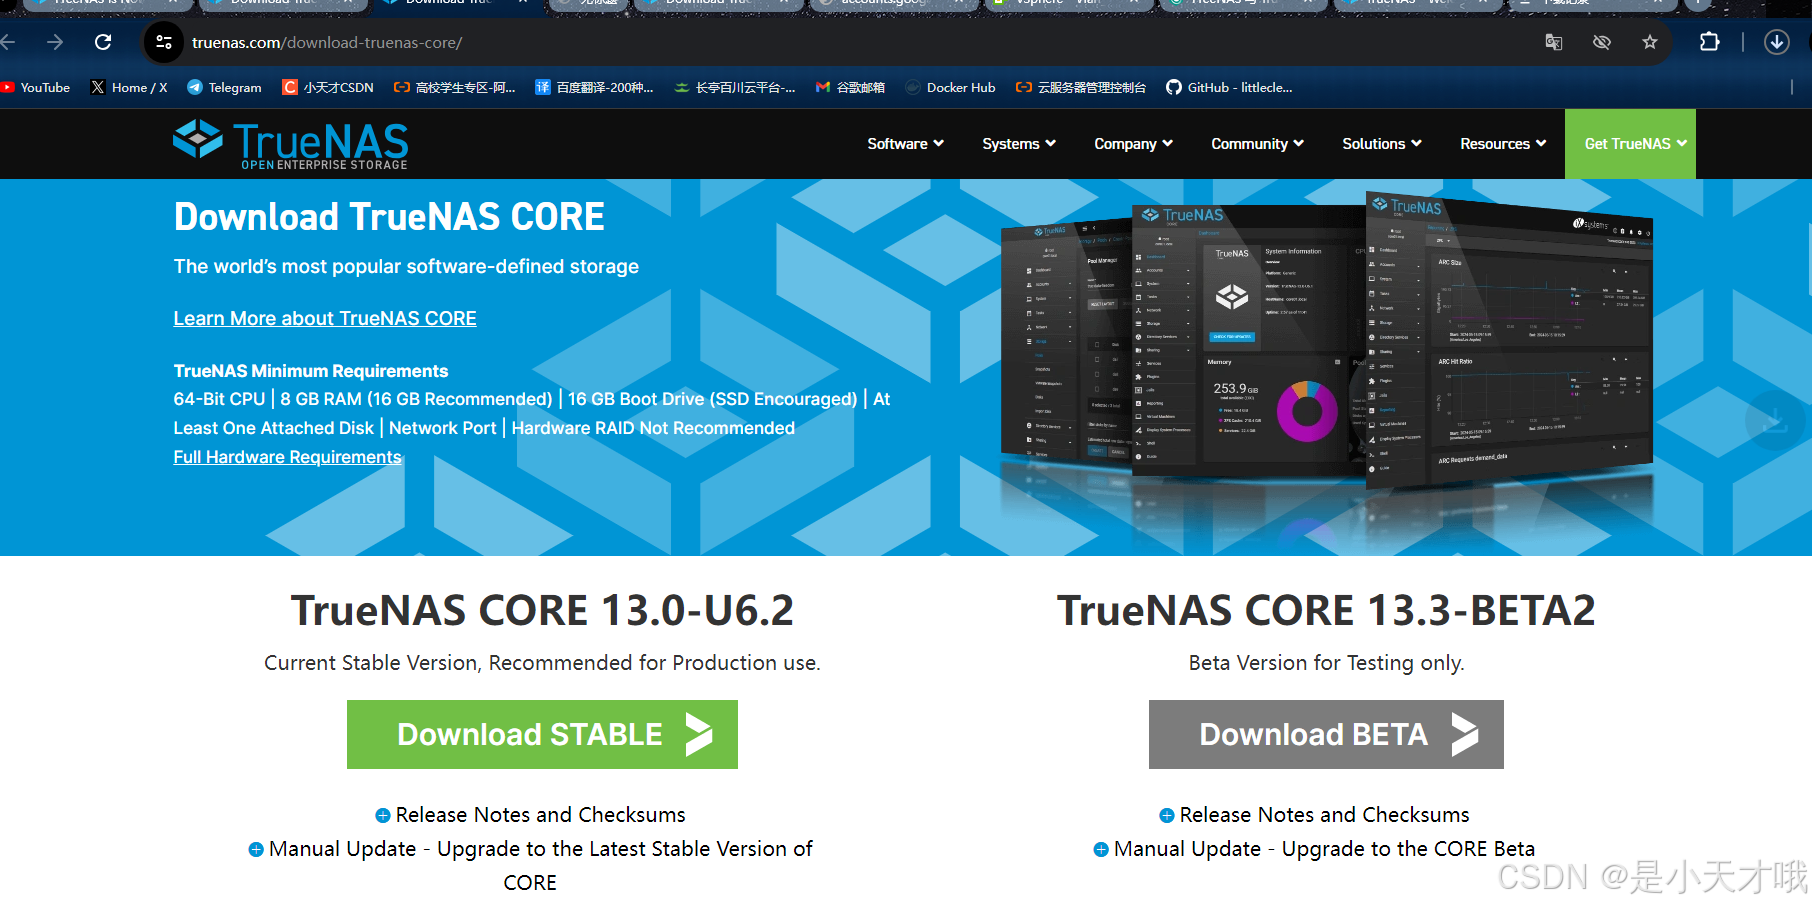Click the browser forward arrow
The height and width of the screenshot is (909, 1812).
55,42
